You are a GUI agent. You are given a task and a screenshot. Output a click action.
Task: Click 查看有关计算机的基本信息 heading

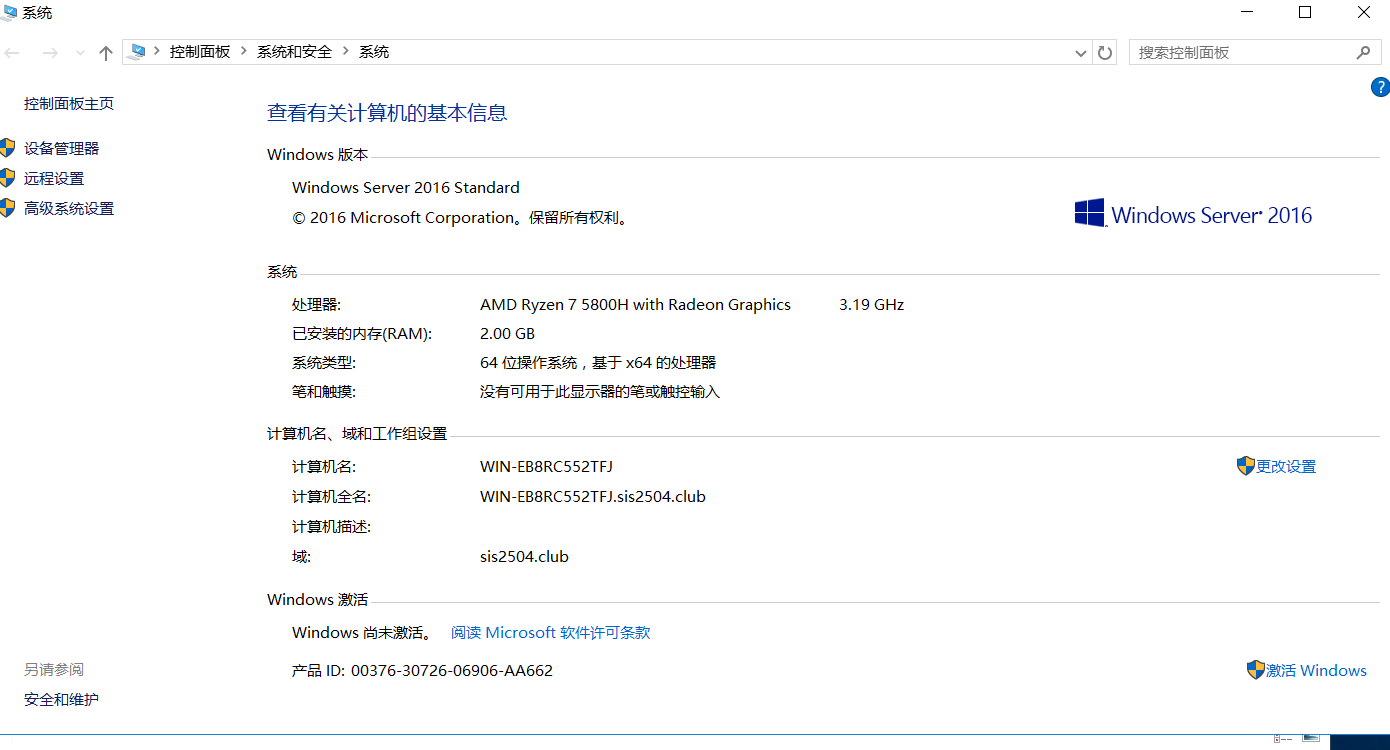(387, 113)
